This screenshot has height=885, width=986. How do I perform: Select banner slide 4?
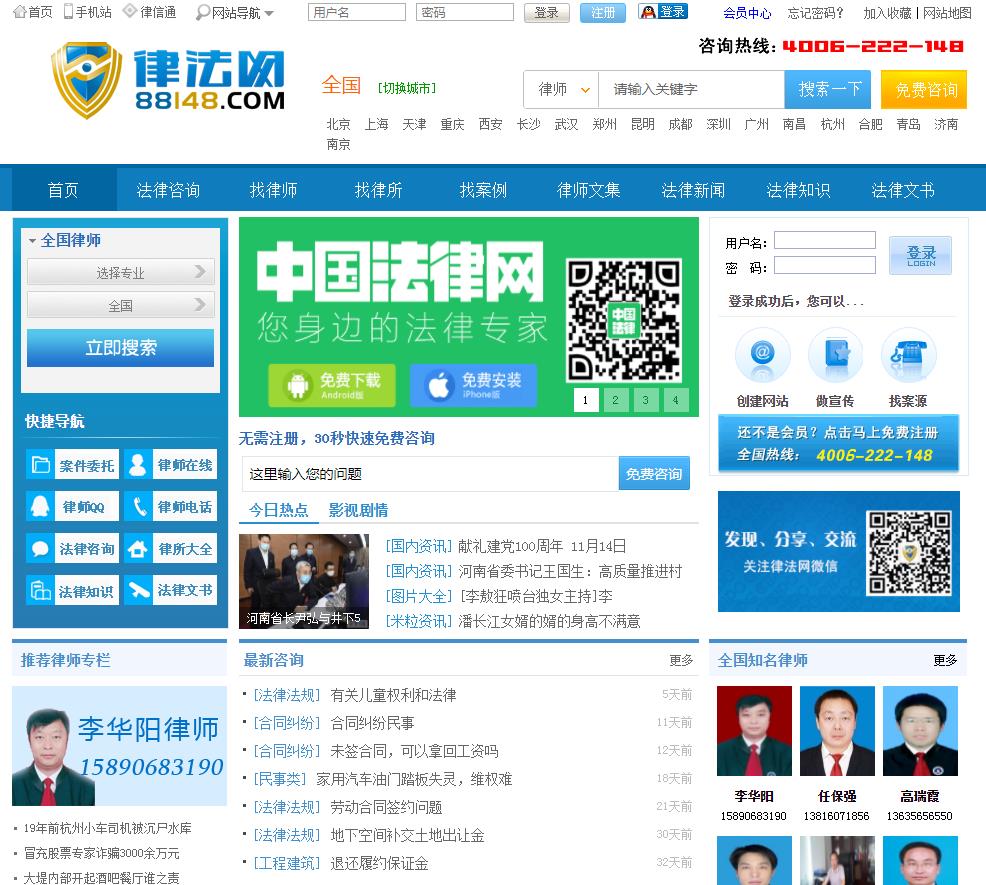point(676,400)
